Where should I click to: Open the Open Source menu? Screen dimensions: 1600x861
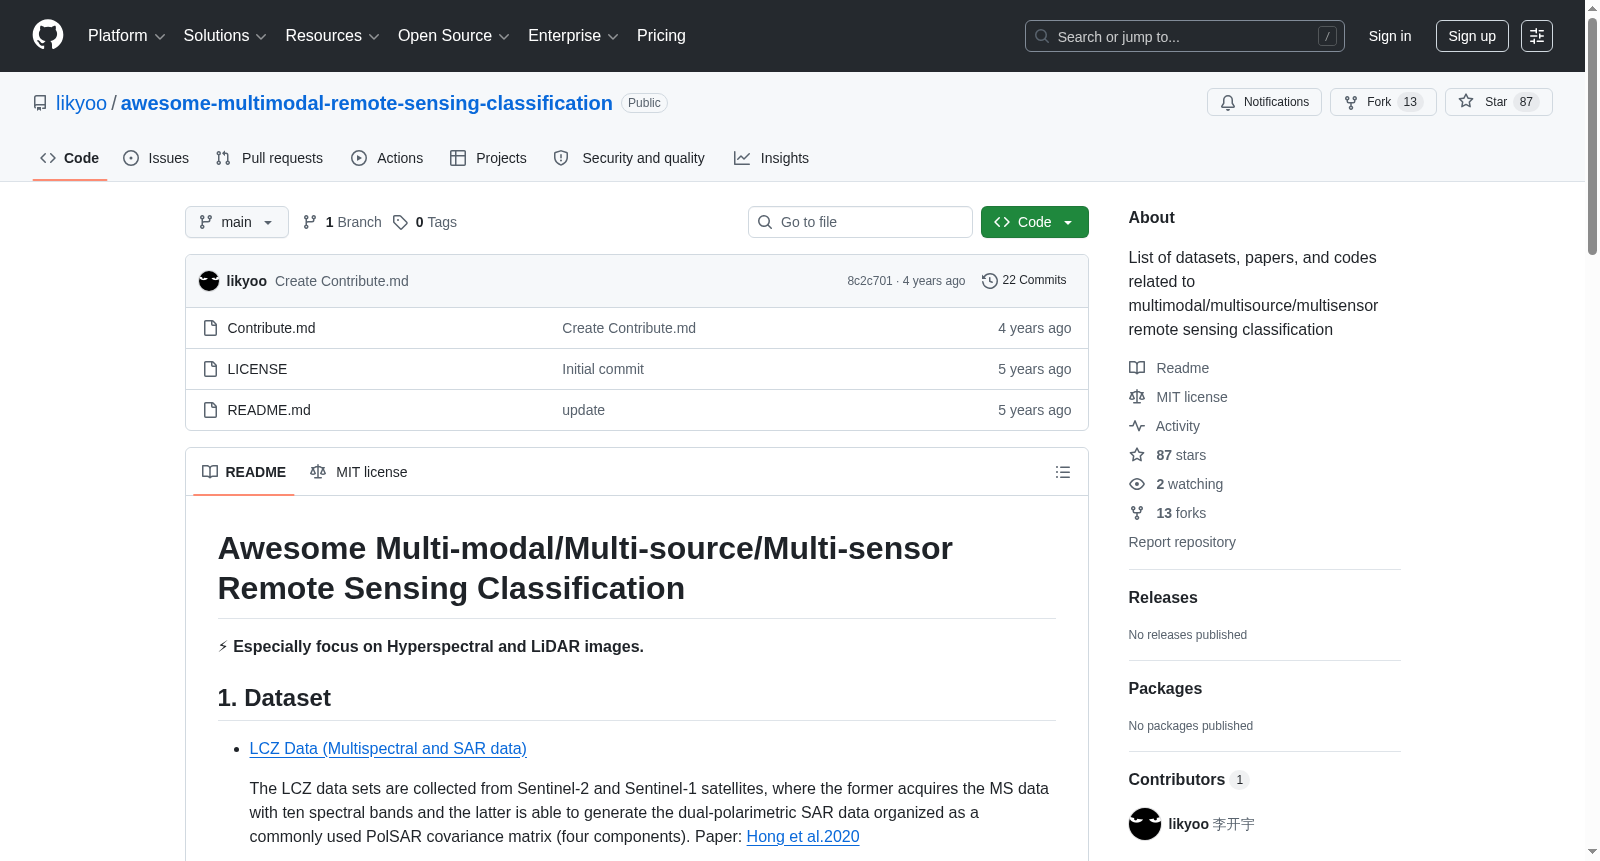pyautogui.click(x=454, y=36)
